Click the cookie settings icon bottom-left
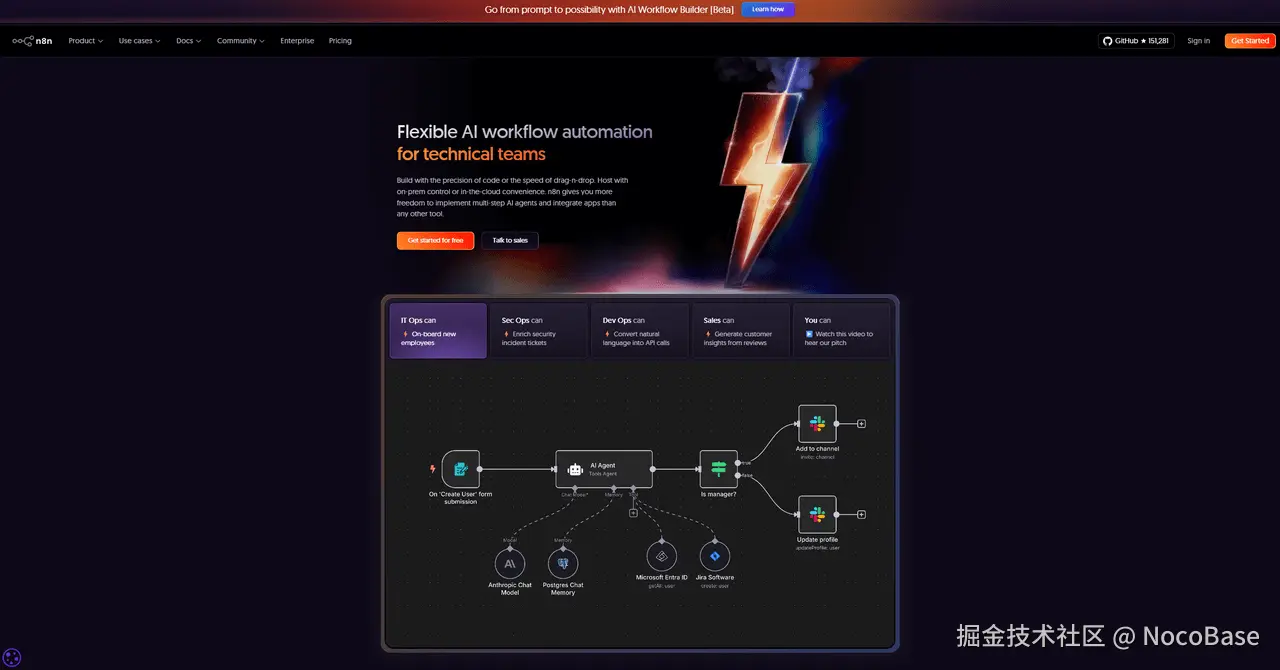This screenshot has width=1280, height=670. [x=12, y=657]
